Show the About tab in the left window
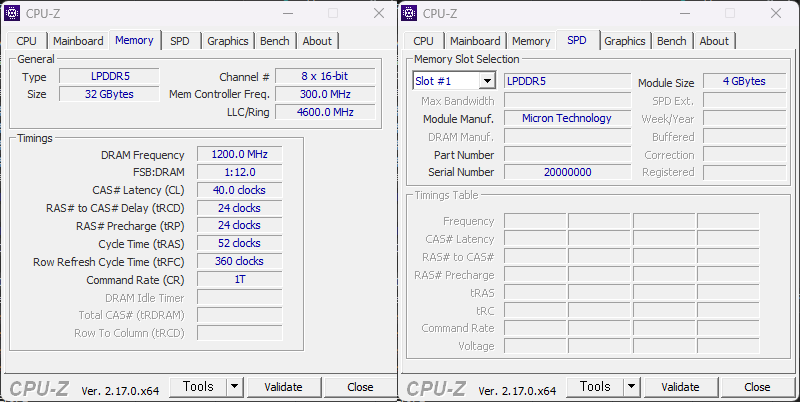Image resolution: width=800 pixels, height=402 pixels. 317,41
